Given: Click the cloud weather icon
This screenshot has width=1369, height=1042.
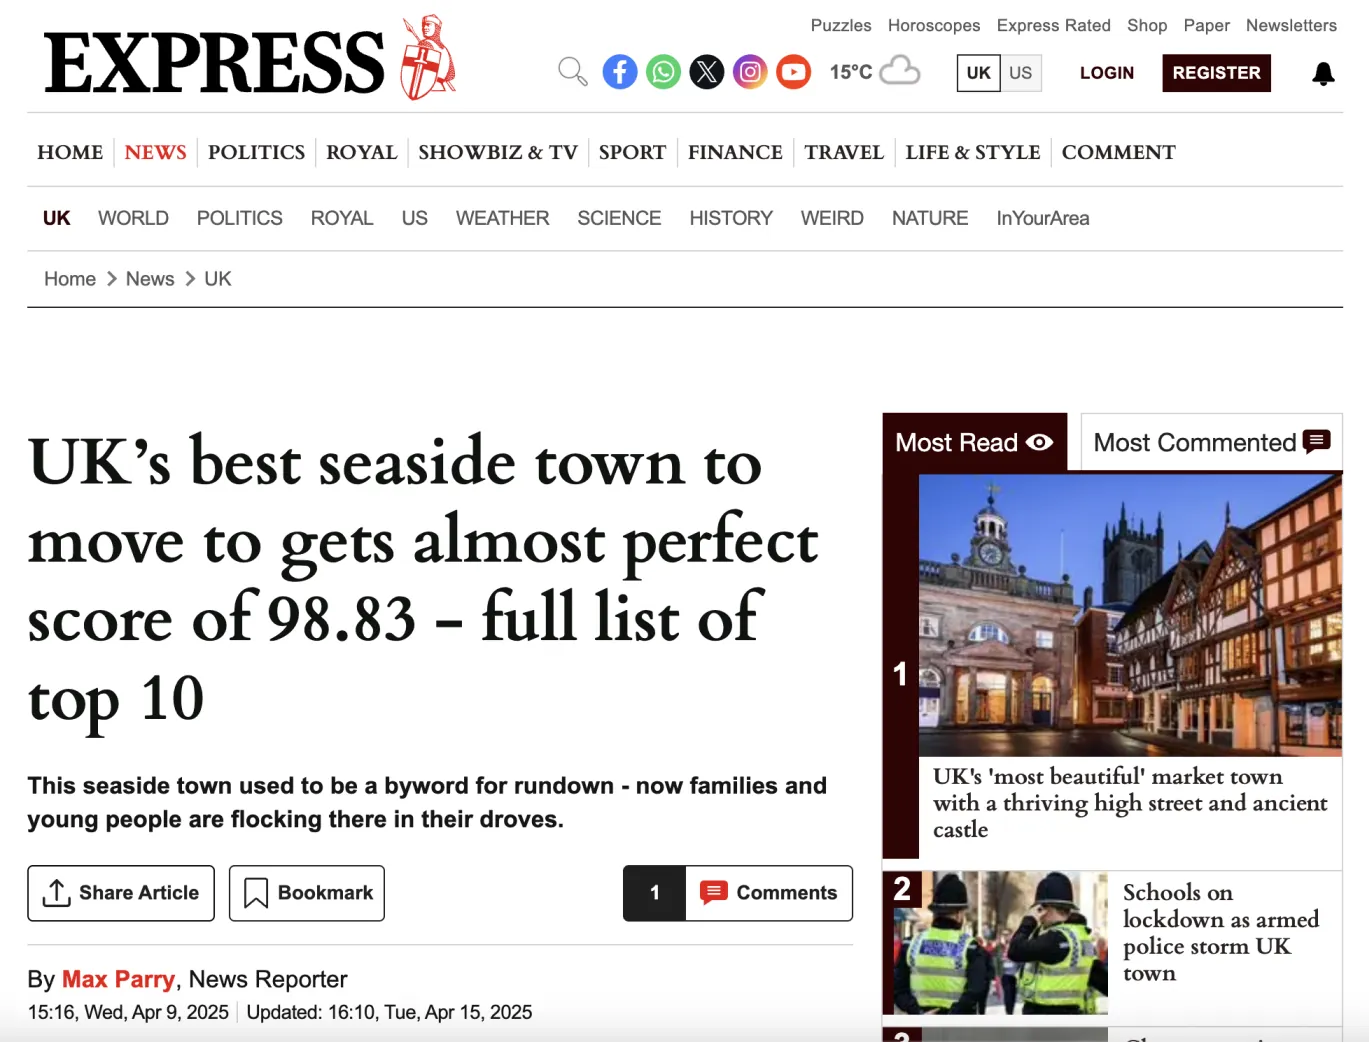Looking at the screenshot, I should click(x=900, y=71).
